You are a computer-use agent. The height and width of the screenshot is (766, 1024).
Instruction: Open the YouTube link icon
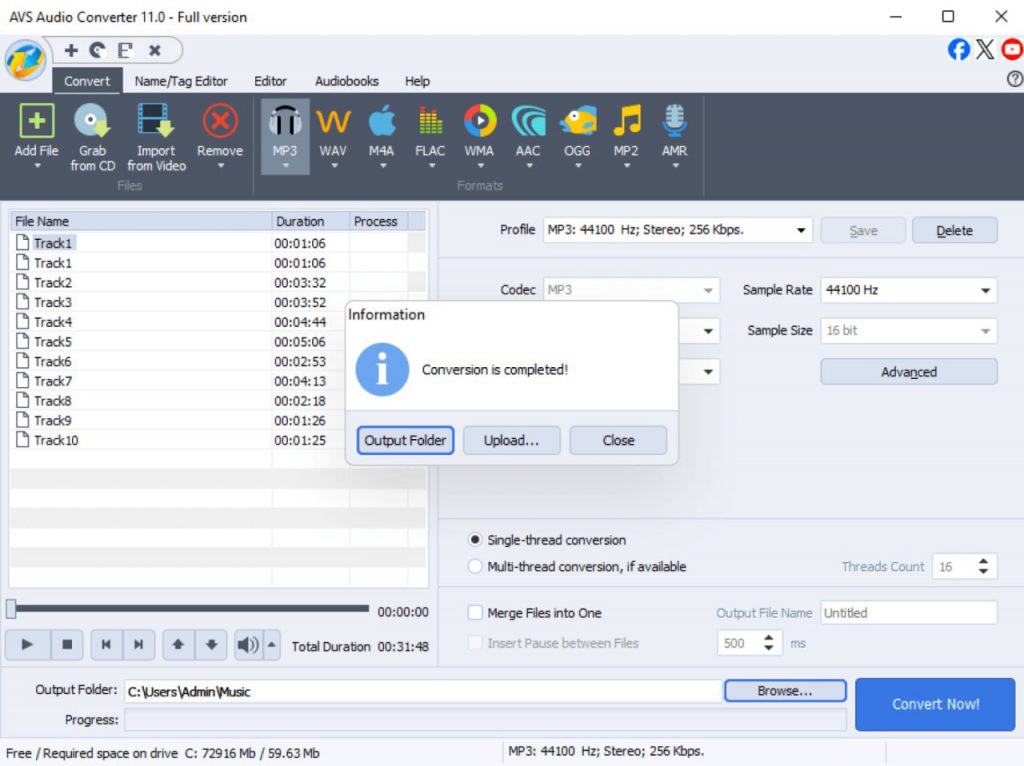click(x=1012, y=49)
